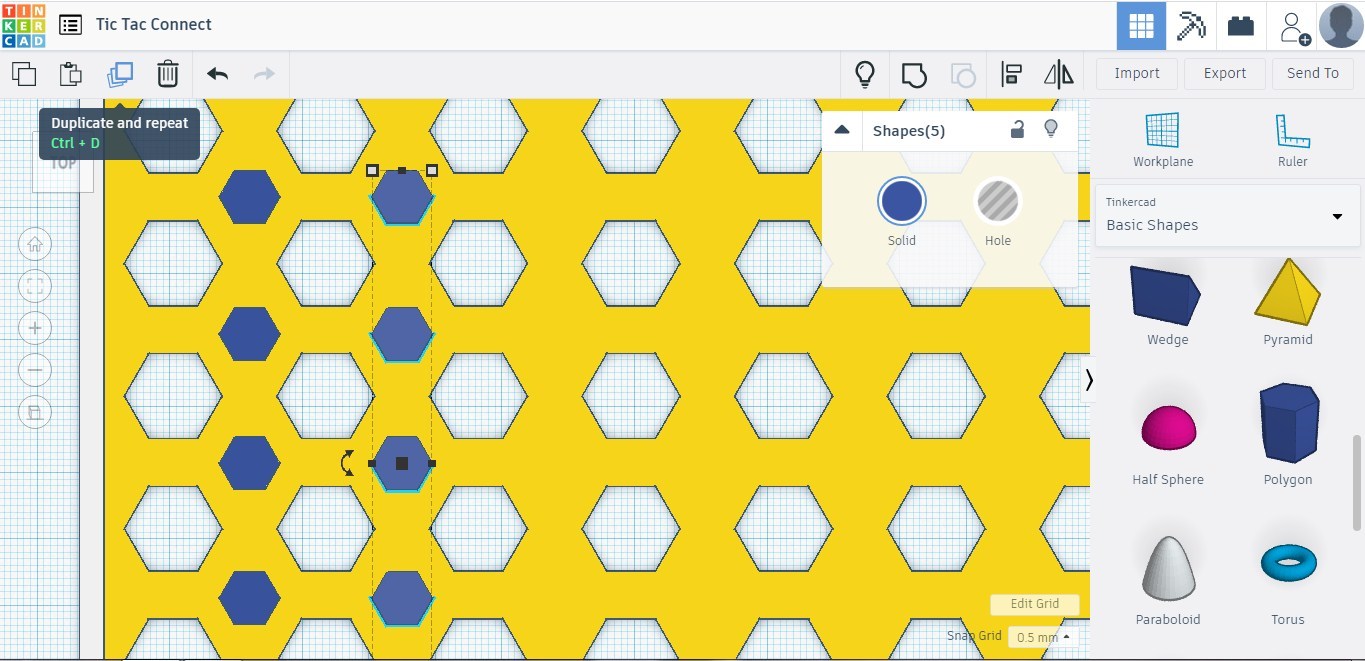Collapse the Shapes(5) inspector panel
Viewport: 1365px width, 661px height.
pyautogui.click(x=841, y=129)
